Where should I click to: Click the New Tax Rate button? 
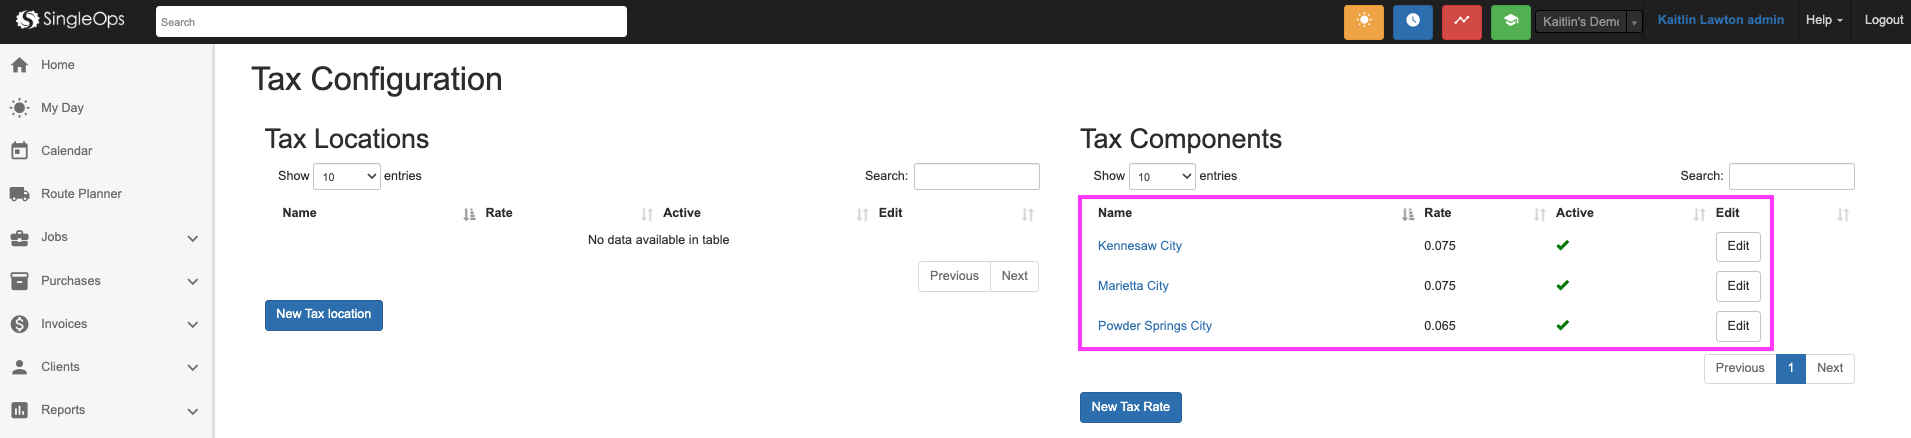click(1130, 407)
